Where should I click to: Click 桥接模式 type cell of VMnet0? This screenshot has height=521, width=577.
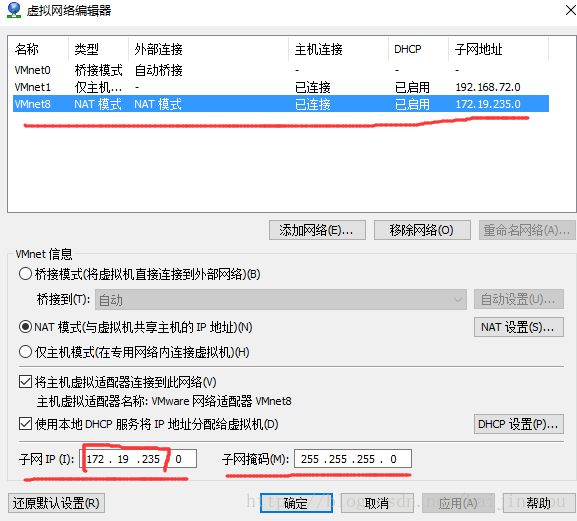tap(98, 70)
